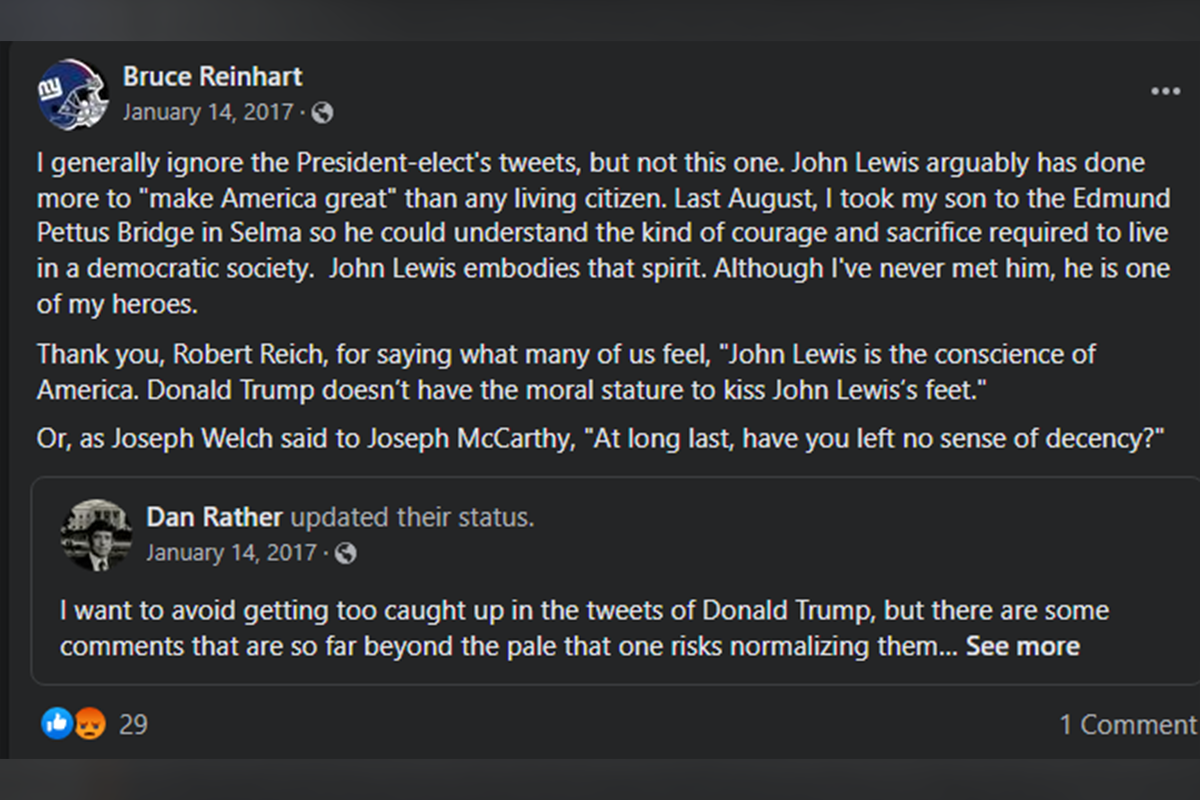Click the orange Angry reaction icon

pos(89,723)
